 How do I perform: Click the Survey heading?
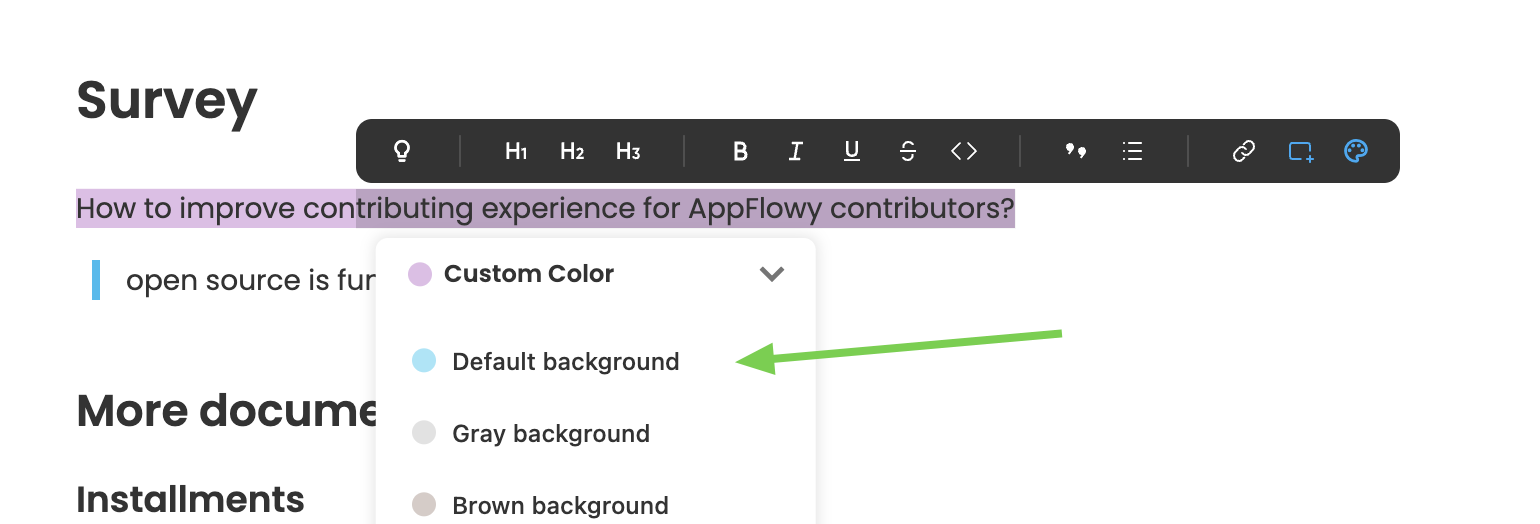coord(167,100)
